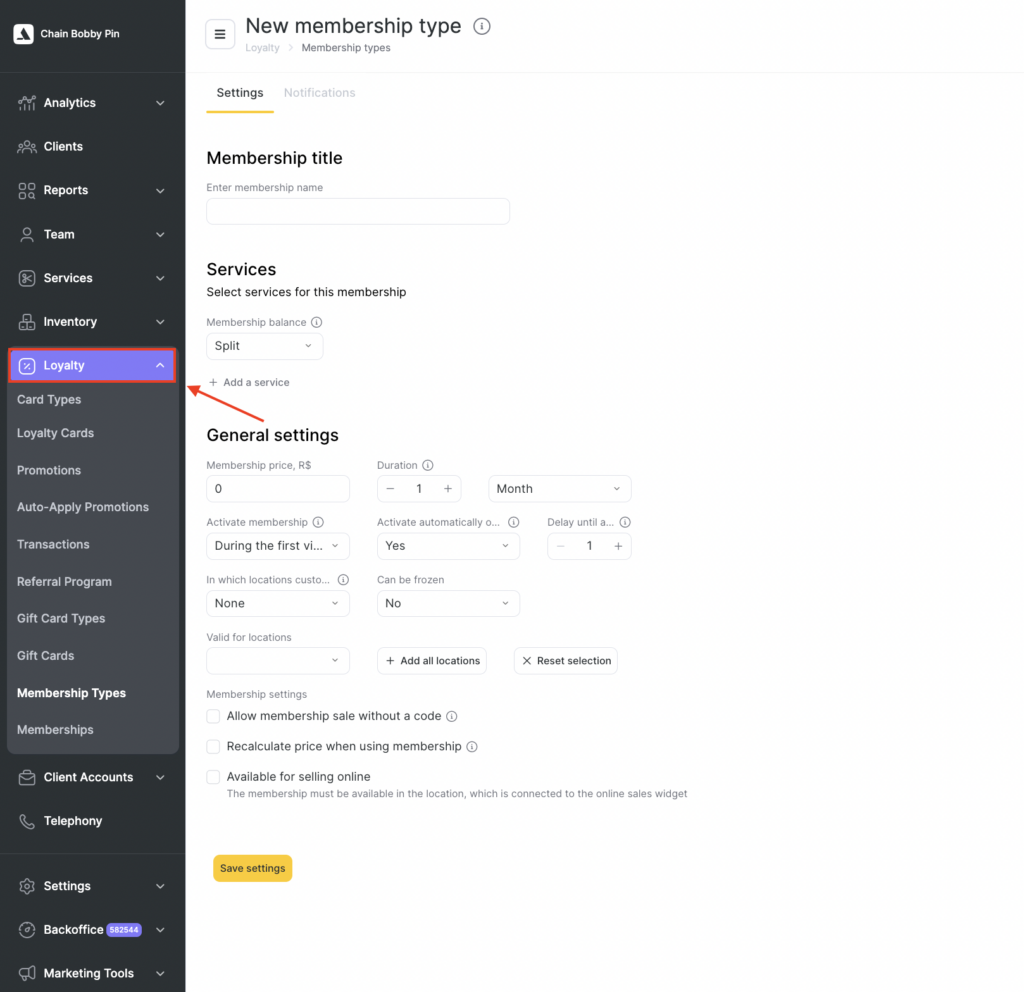The image size is (1024, 992).
Task: Click the Save settings button
Action: tap(252, 868)
